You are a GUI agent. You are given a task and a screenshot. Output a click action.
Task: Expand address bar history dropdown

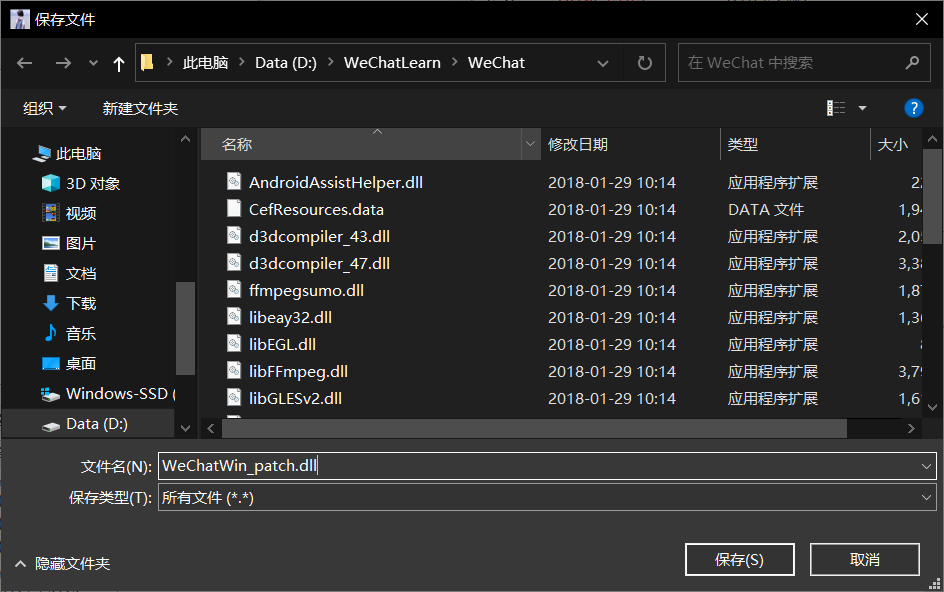click(x=603, y=63)
